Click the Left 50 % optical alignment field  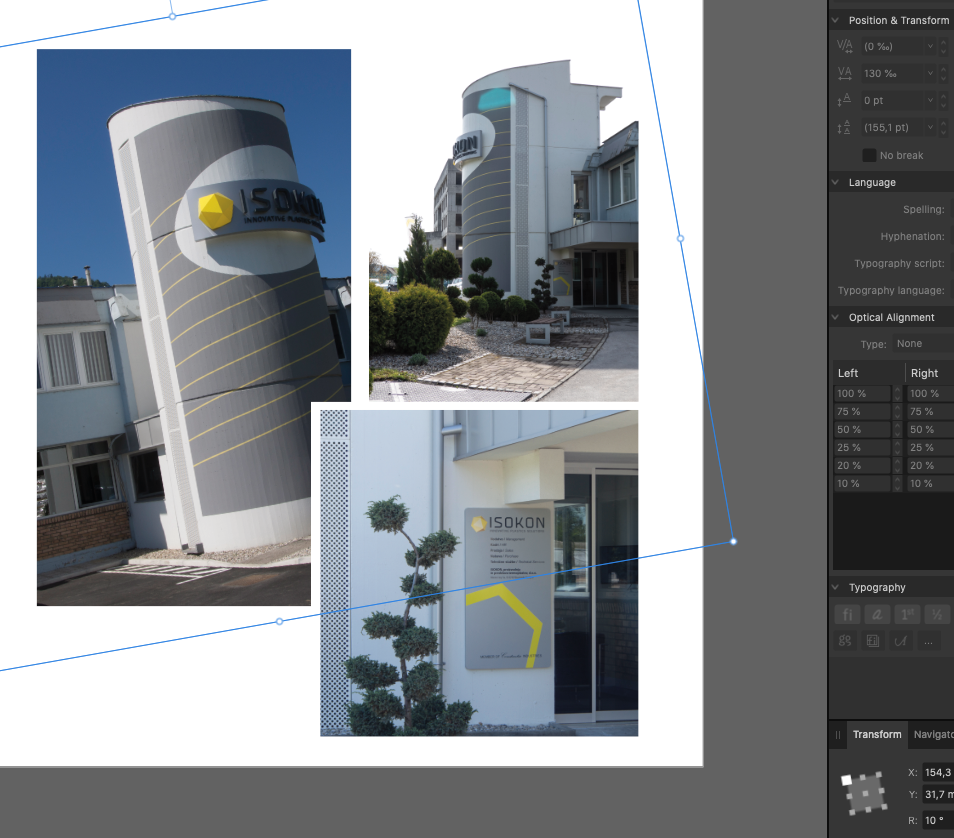(x=862, y=430)
